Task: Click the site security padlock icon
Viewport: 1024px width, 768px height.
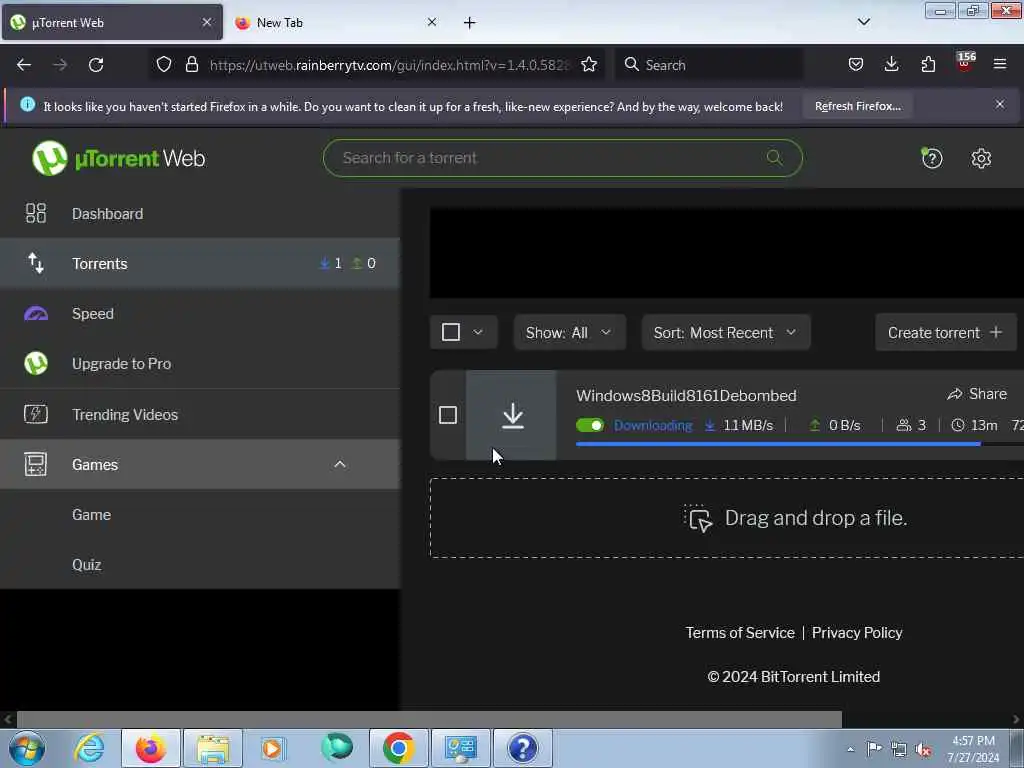Action: 191,65
